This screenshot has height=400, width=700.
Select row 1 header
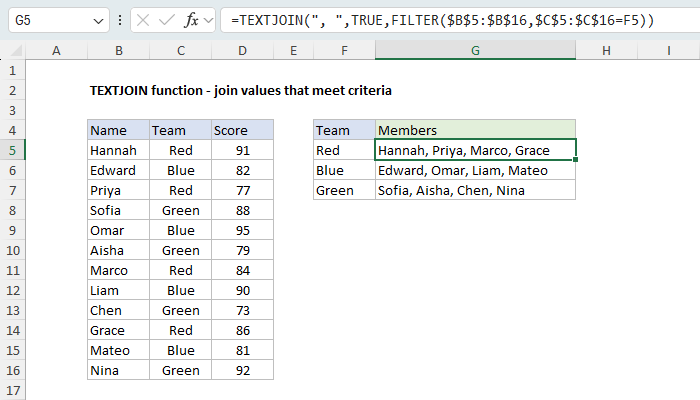click(12, 71)
